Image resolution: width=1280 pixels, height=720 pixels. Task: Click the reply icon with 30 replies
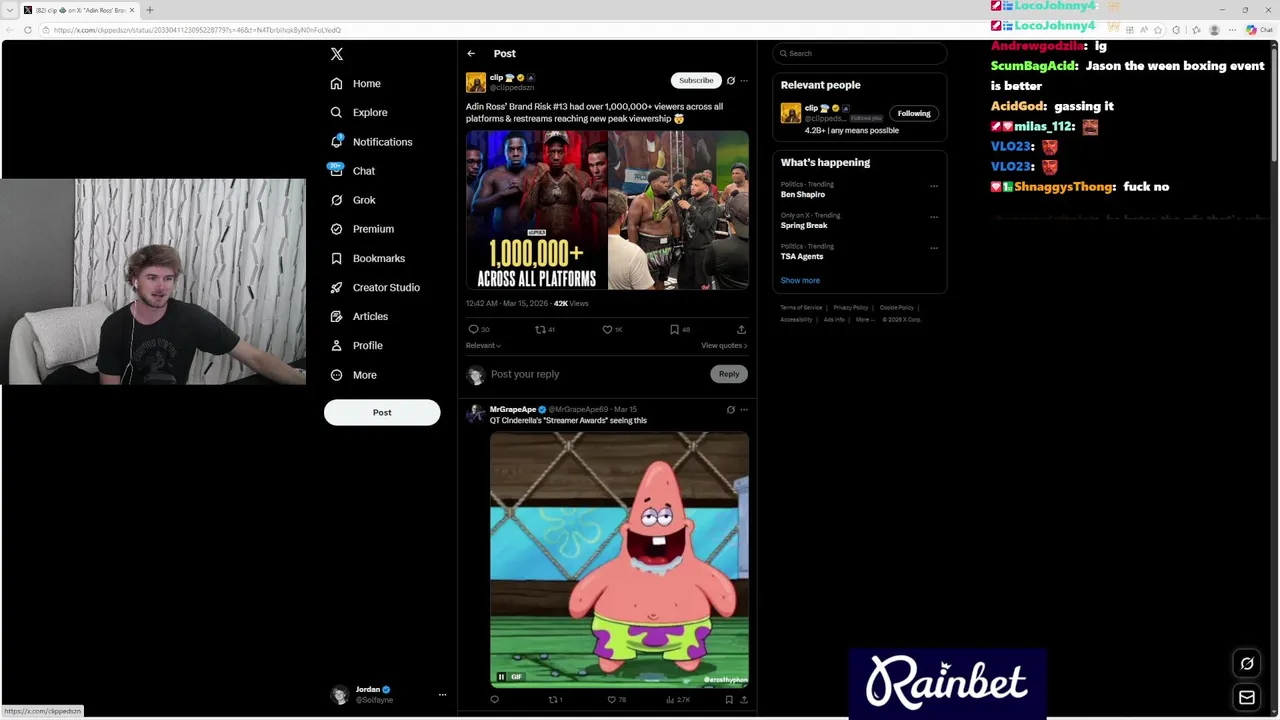coord(474,329)
